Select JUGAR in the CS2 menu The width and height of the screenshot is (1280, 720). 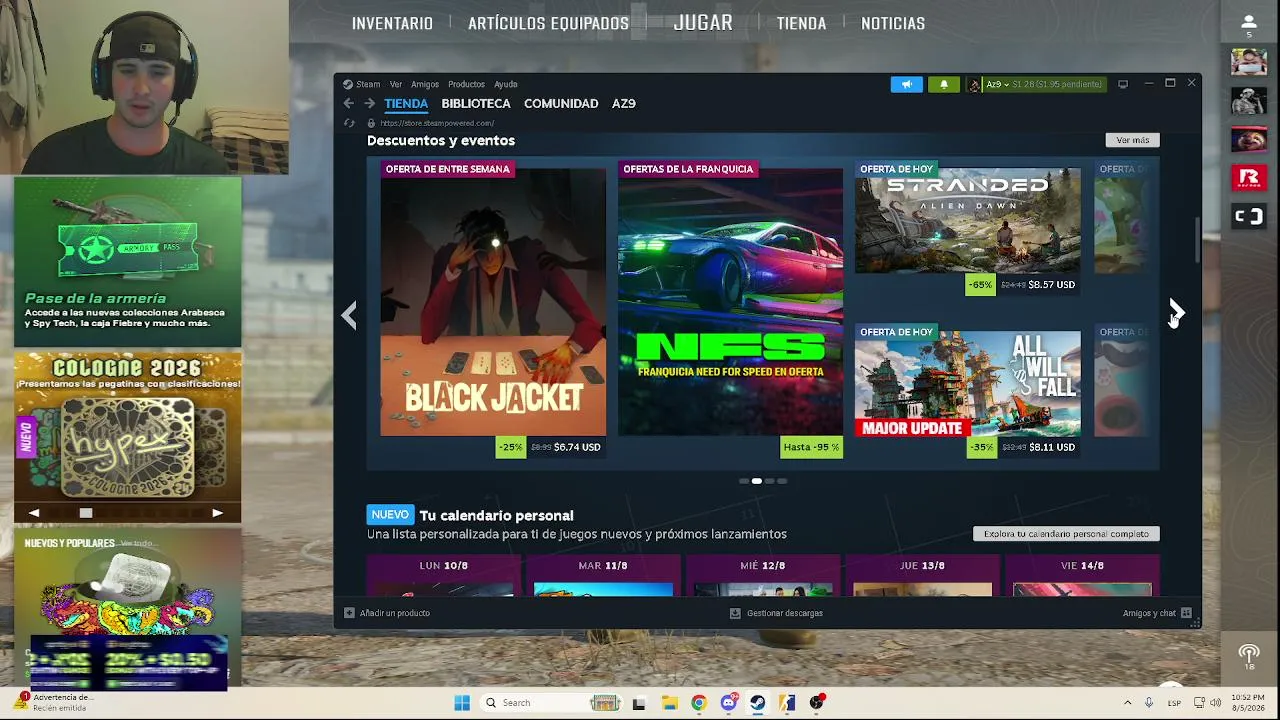(x=703, y=22)
